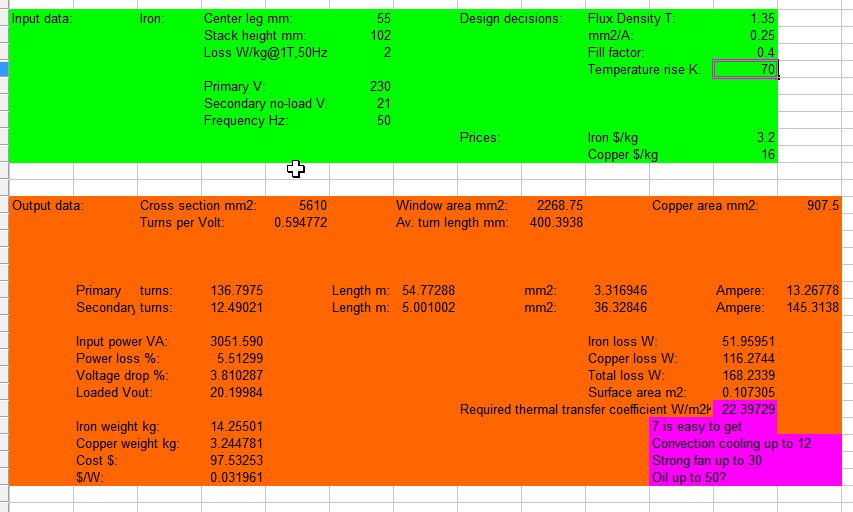Select Copper area value 907.5

click(x=823, y=206)
